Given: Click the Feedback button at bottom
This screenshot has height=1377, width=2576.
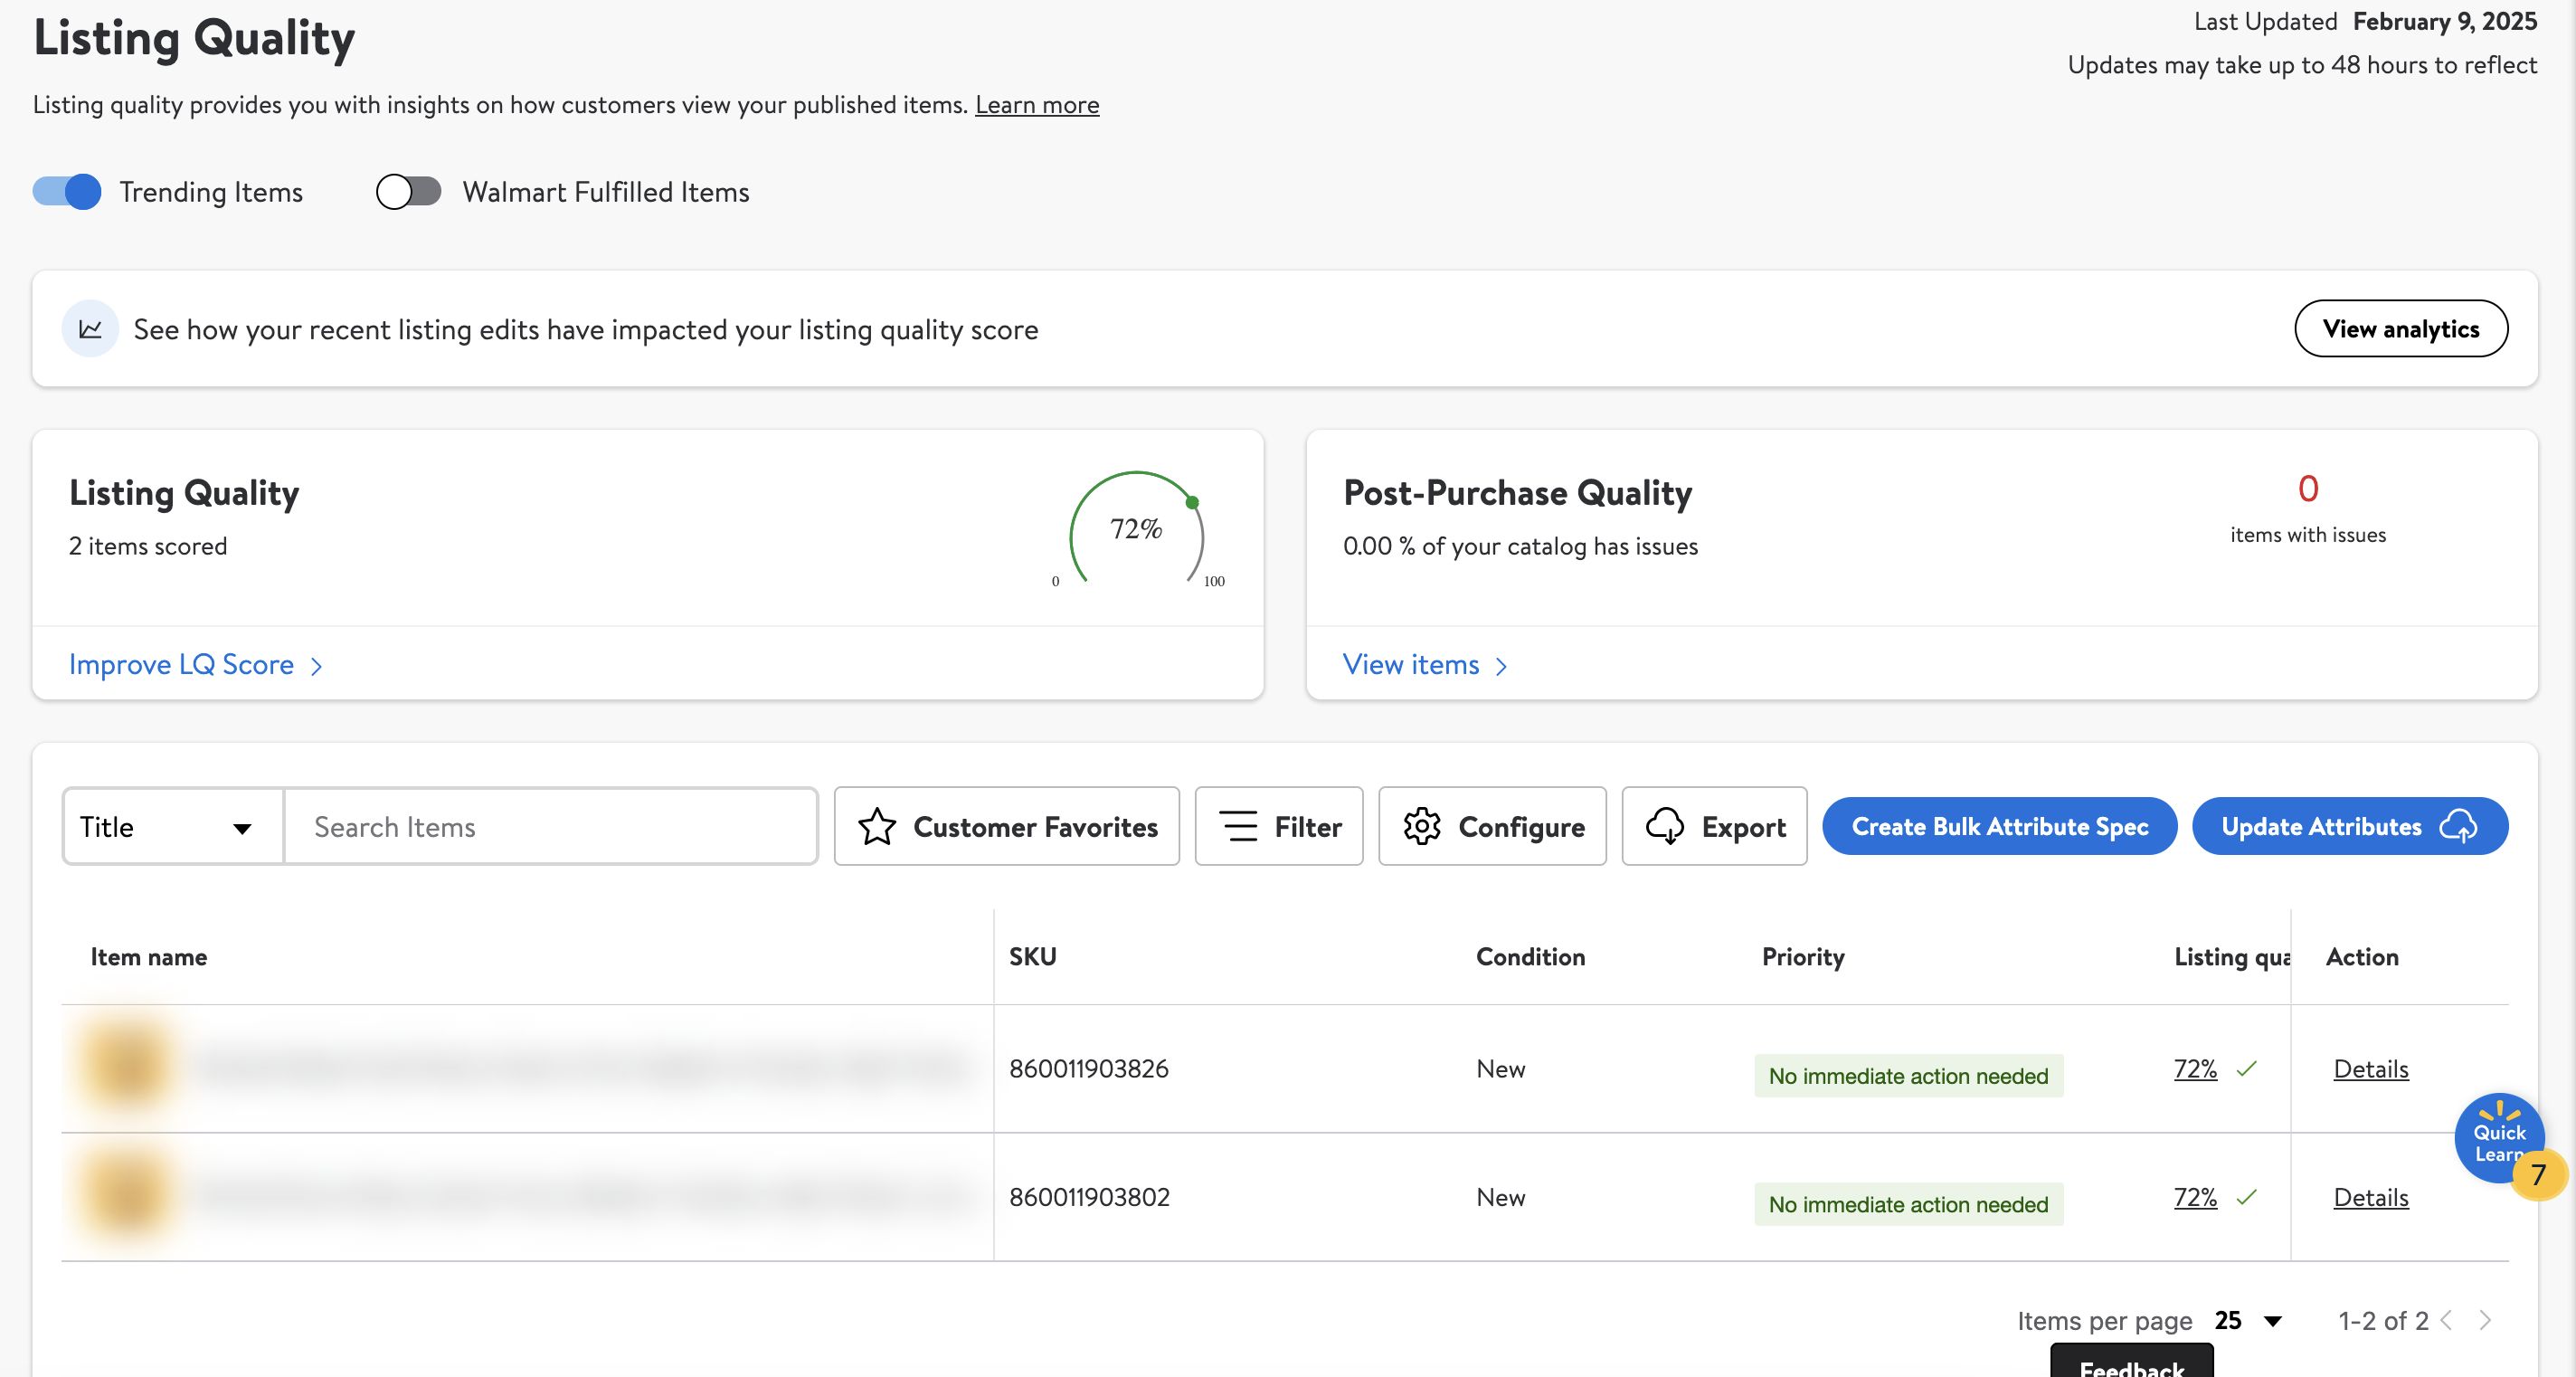Looking at the screenshot, I should (x=2132, y=1362).
